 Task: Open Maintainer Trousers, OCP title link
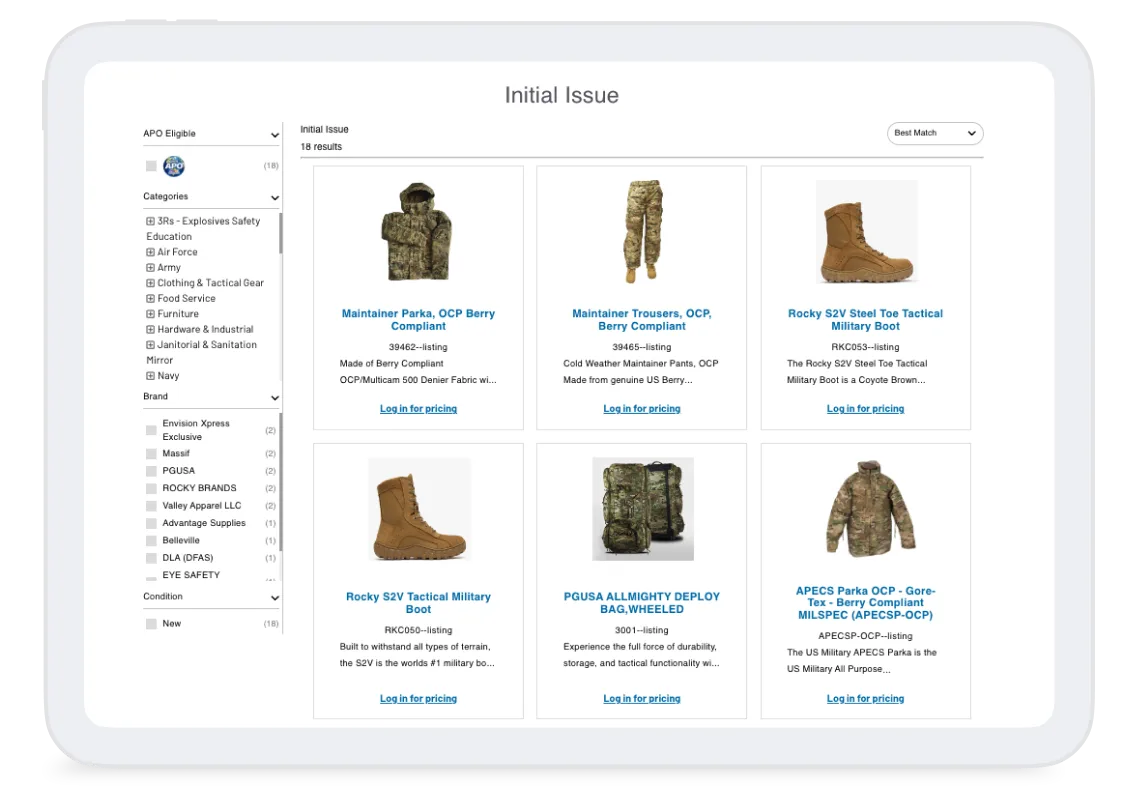click(641, 320)
